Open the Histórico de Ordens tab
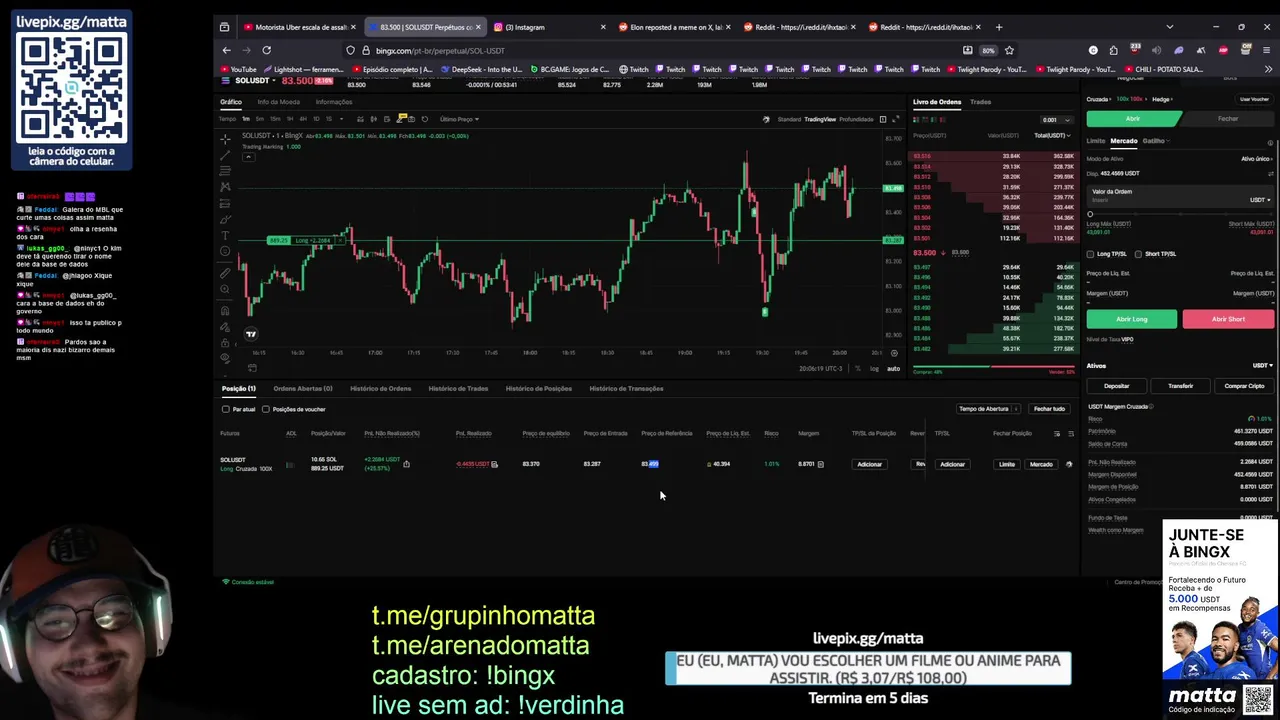 point(380,388)
